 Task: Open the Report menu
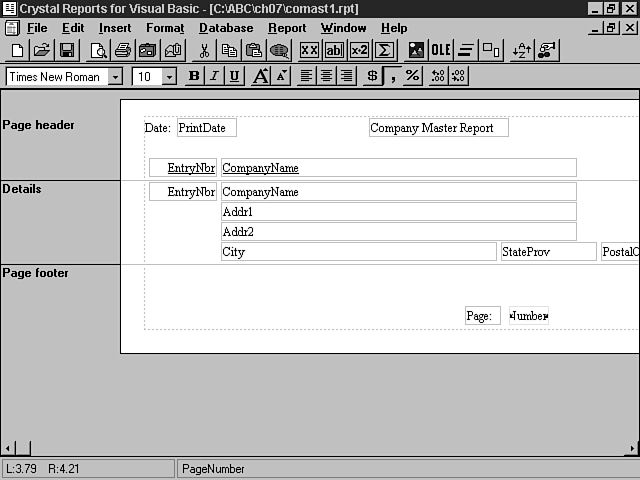pyautogui.click(x=287, y=28)
